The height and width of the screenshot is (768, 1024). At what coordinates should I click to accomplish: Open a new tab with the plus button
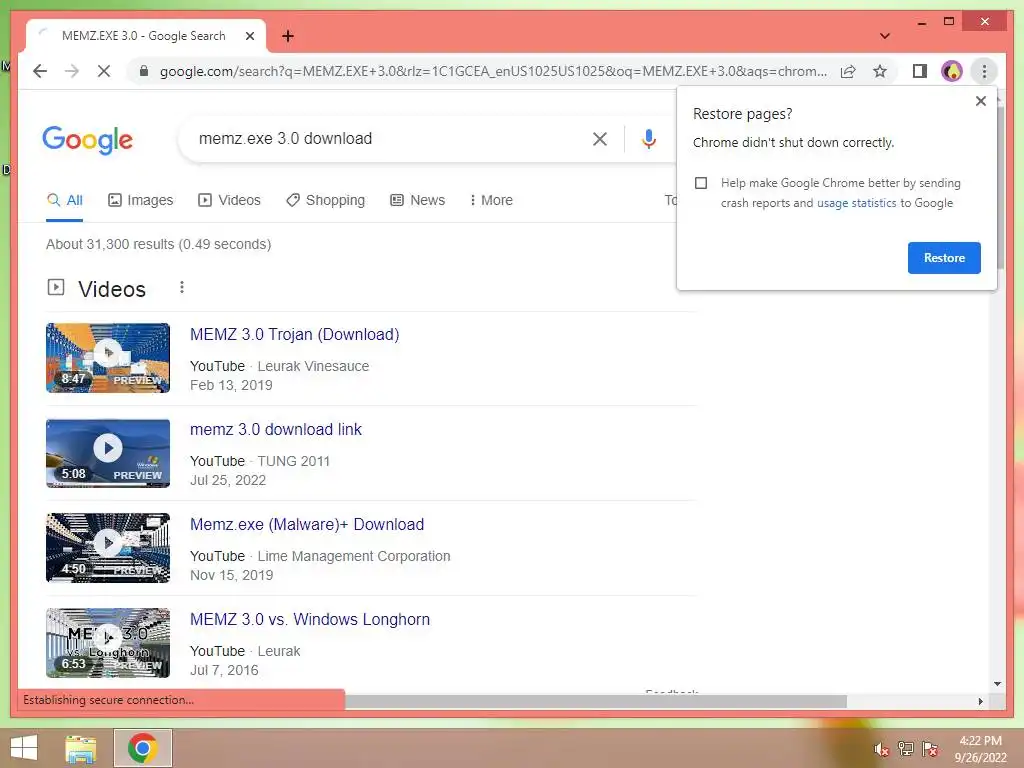tap(288, 36)
